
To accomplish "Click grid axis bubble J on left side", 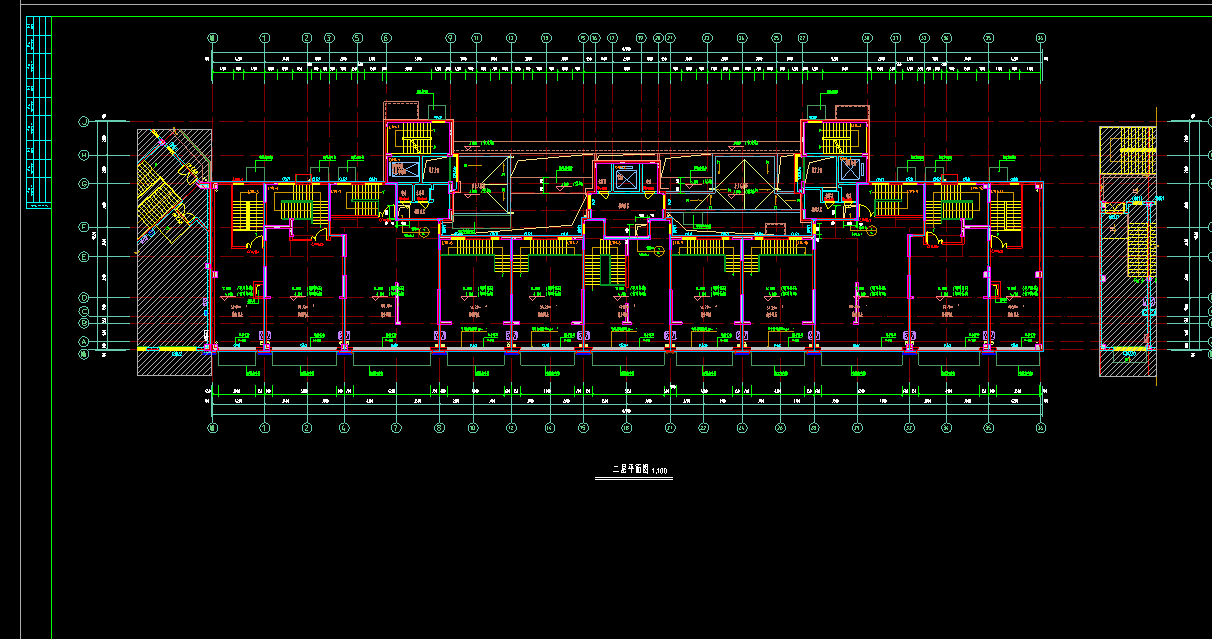I will click(x=85, y=122).
